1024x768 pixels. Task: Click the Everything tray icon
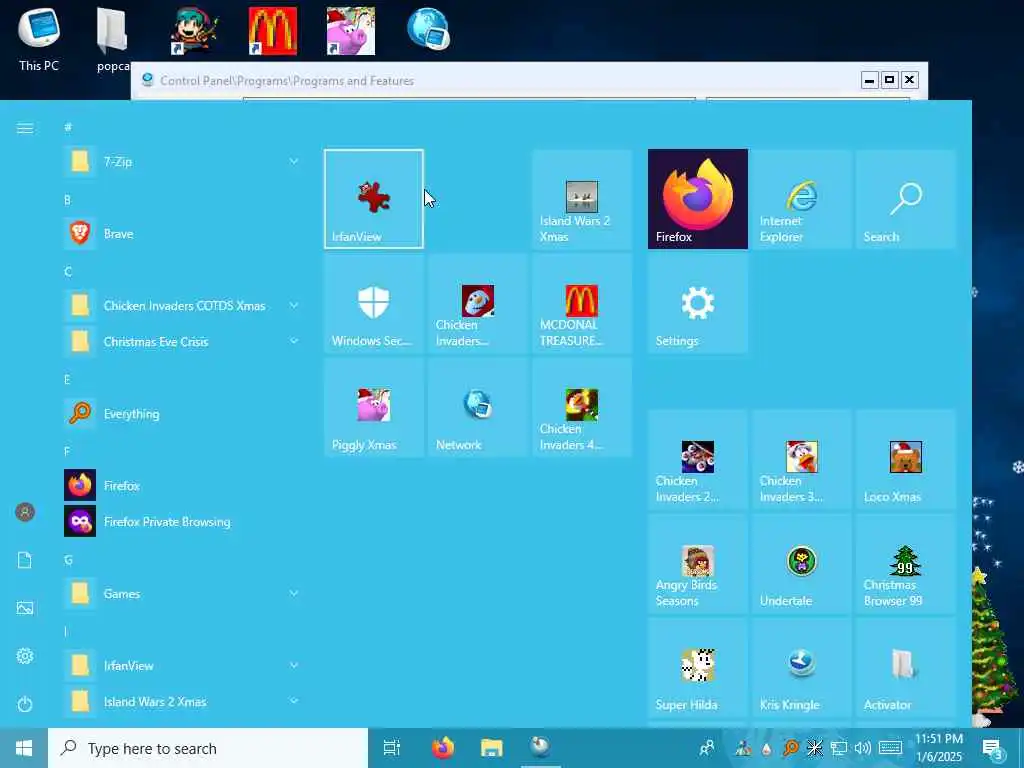tap(790, 748)
